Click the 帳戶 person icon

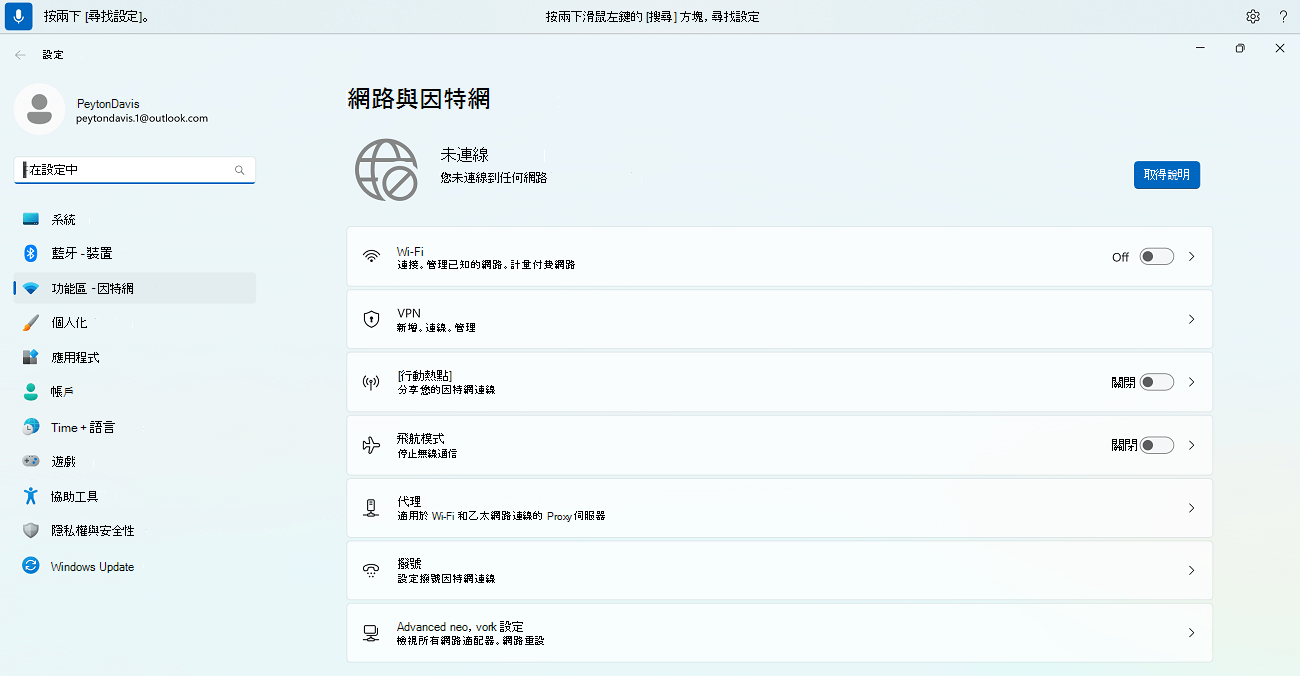coord(31,392)
